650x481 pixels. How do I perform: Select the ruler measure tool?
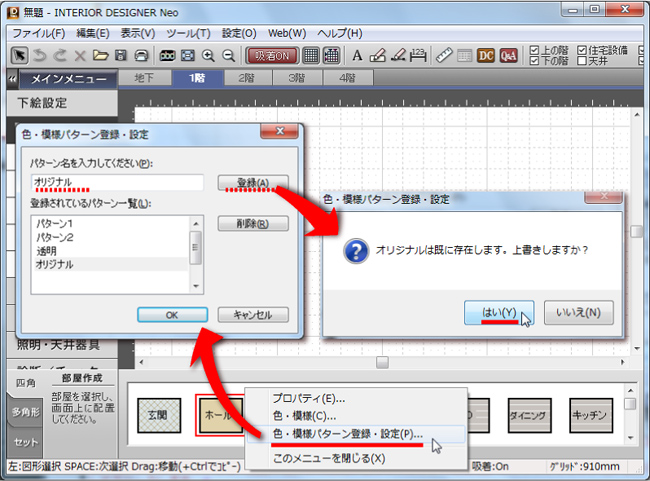coord(444,55)
